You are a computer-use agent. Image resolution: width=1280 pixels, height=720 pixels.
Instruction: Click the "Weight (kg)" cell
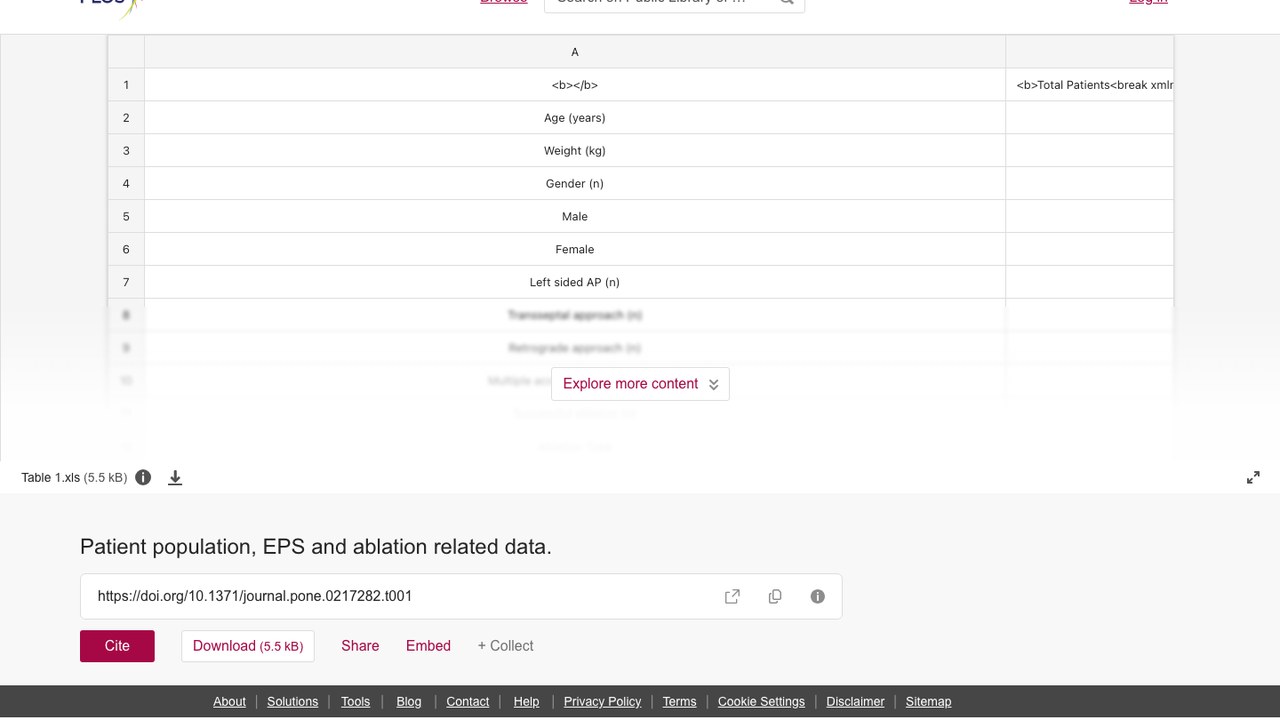575,151
